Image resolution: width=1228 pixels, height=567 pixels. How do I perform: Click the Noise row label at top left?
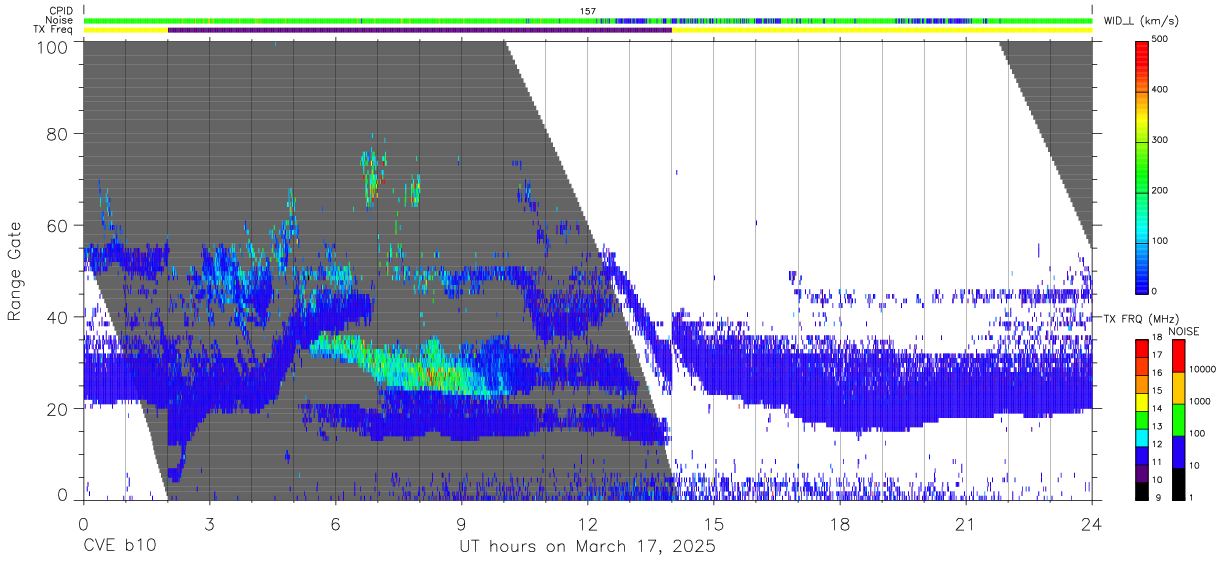[x=58, y=20]
